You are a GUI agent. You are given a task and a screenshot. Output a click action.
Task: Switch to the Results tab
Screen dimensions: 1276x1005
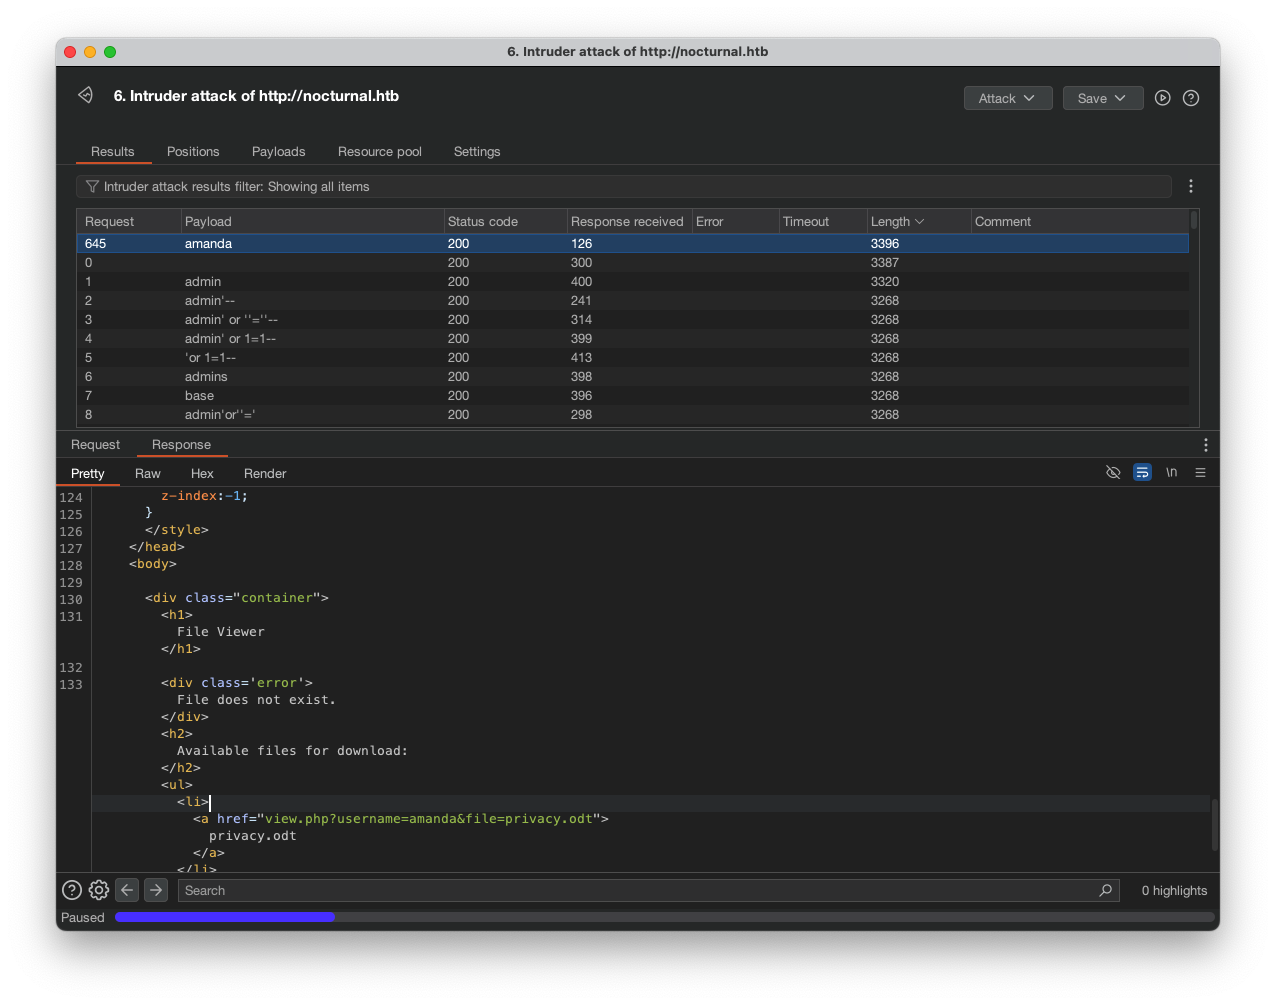click(113, 152)
